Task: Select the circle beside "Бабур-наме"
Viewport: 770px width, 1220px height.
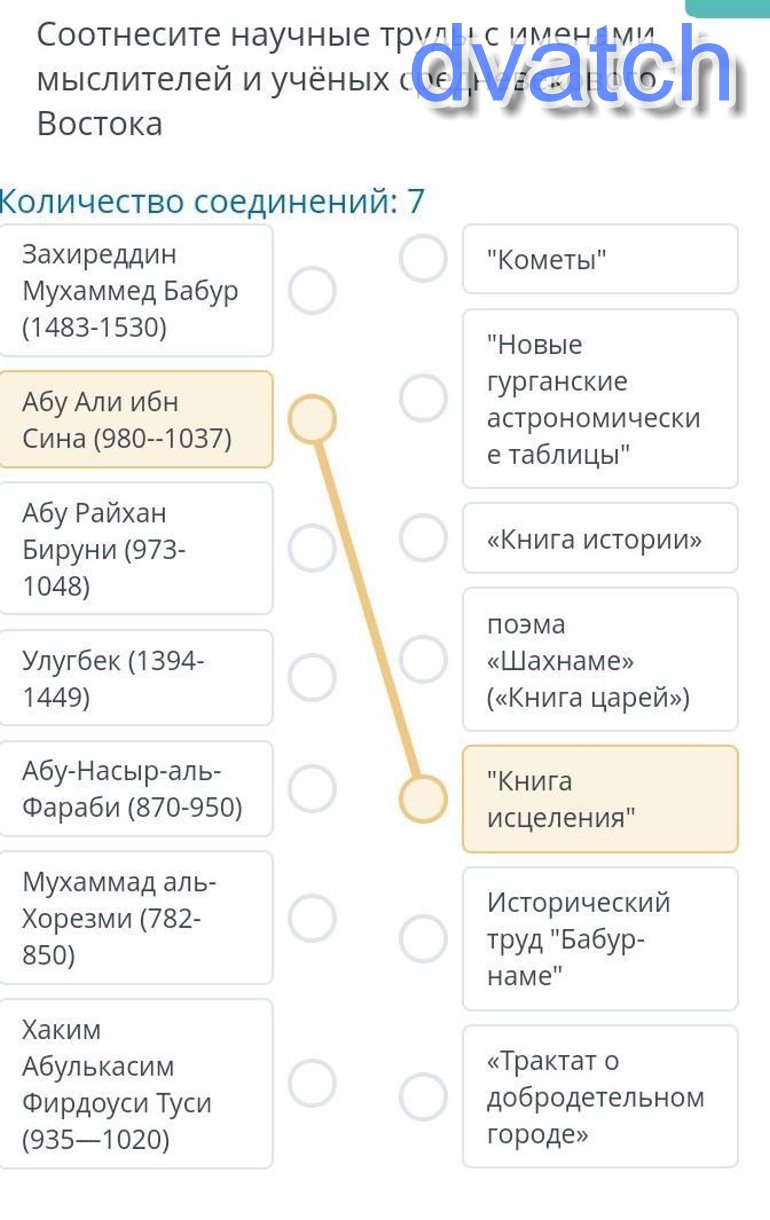Action: 422,938
